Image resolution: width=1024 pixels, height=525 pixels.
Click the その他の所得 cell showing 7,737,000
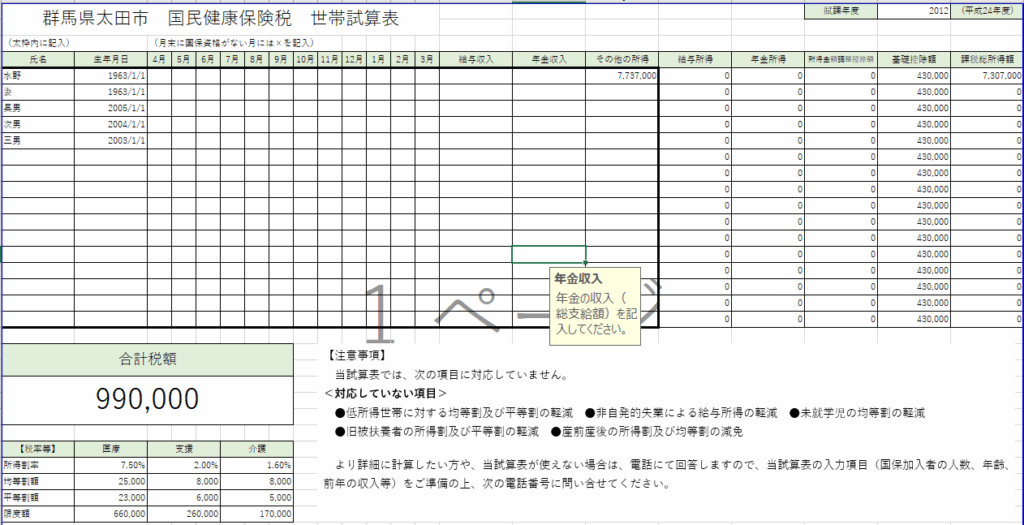[622, 75]
